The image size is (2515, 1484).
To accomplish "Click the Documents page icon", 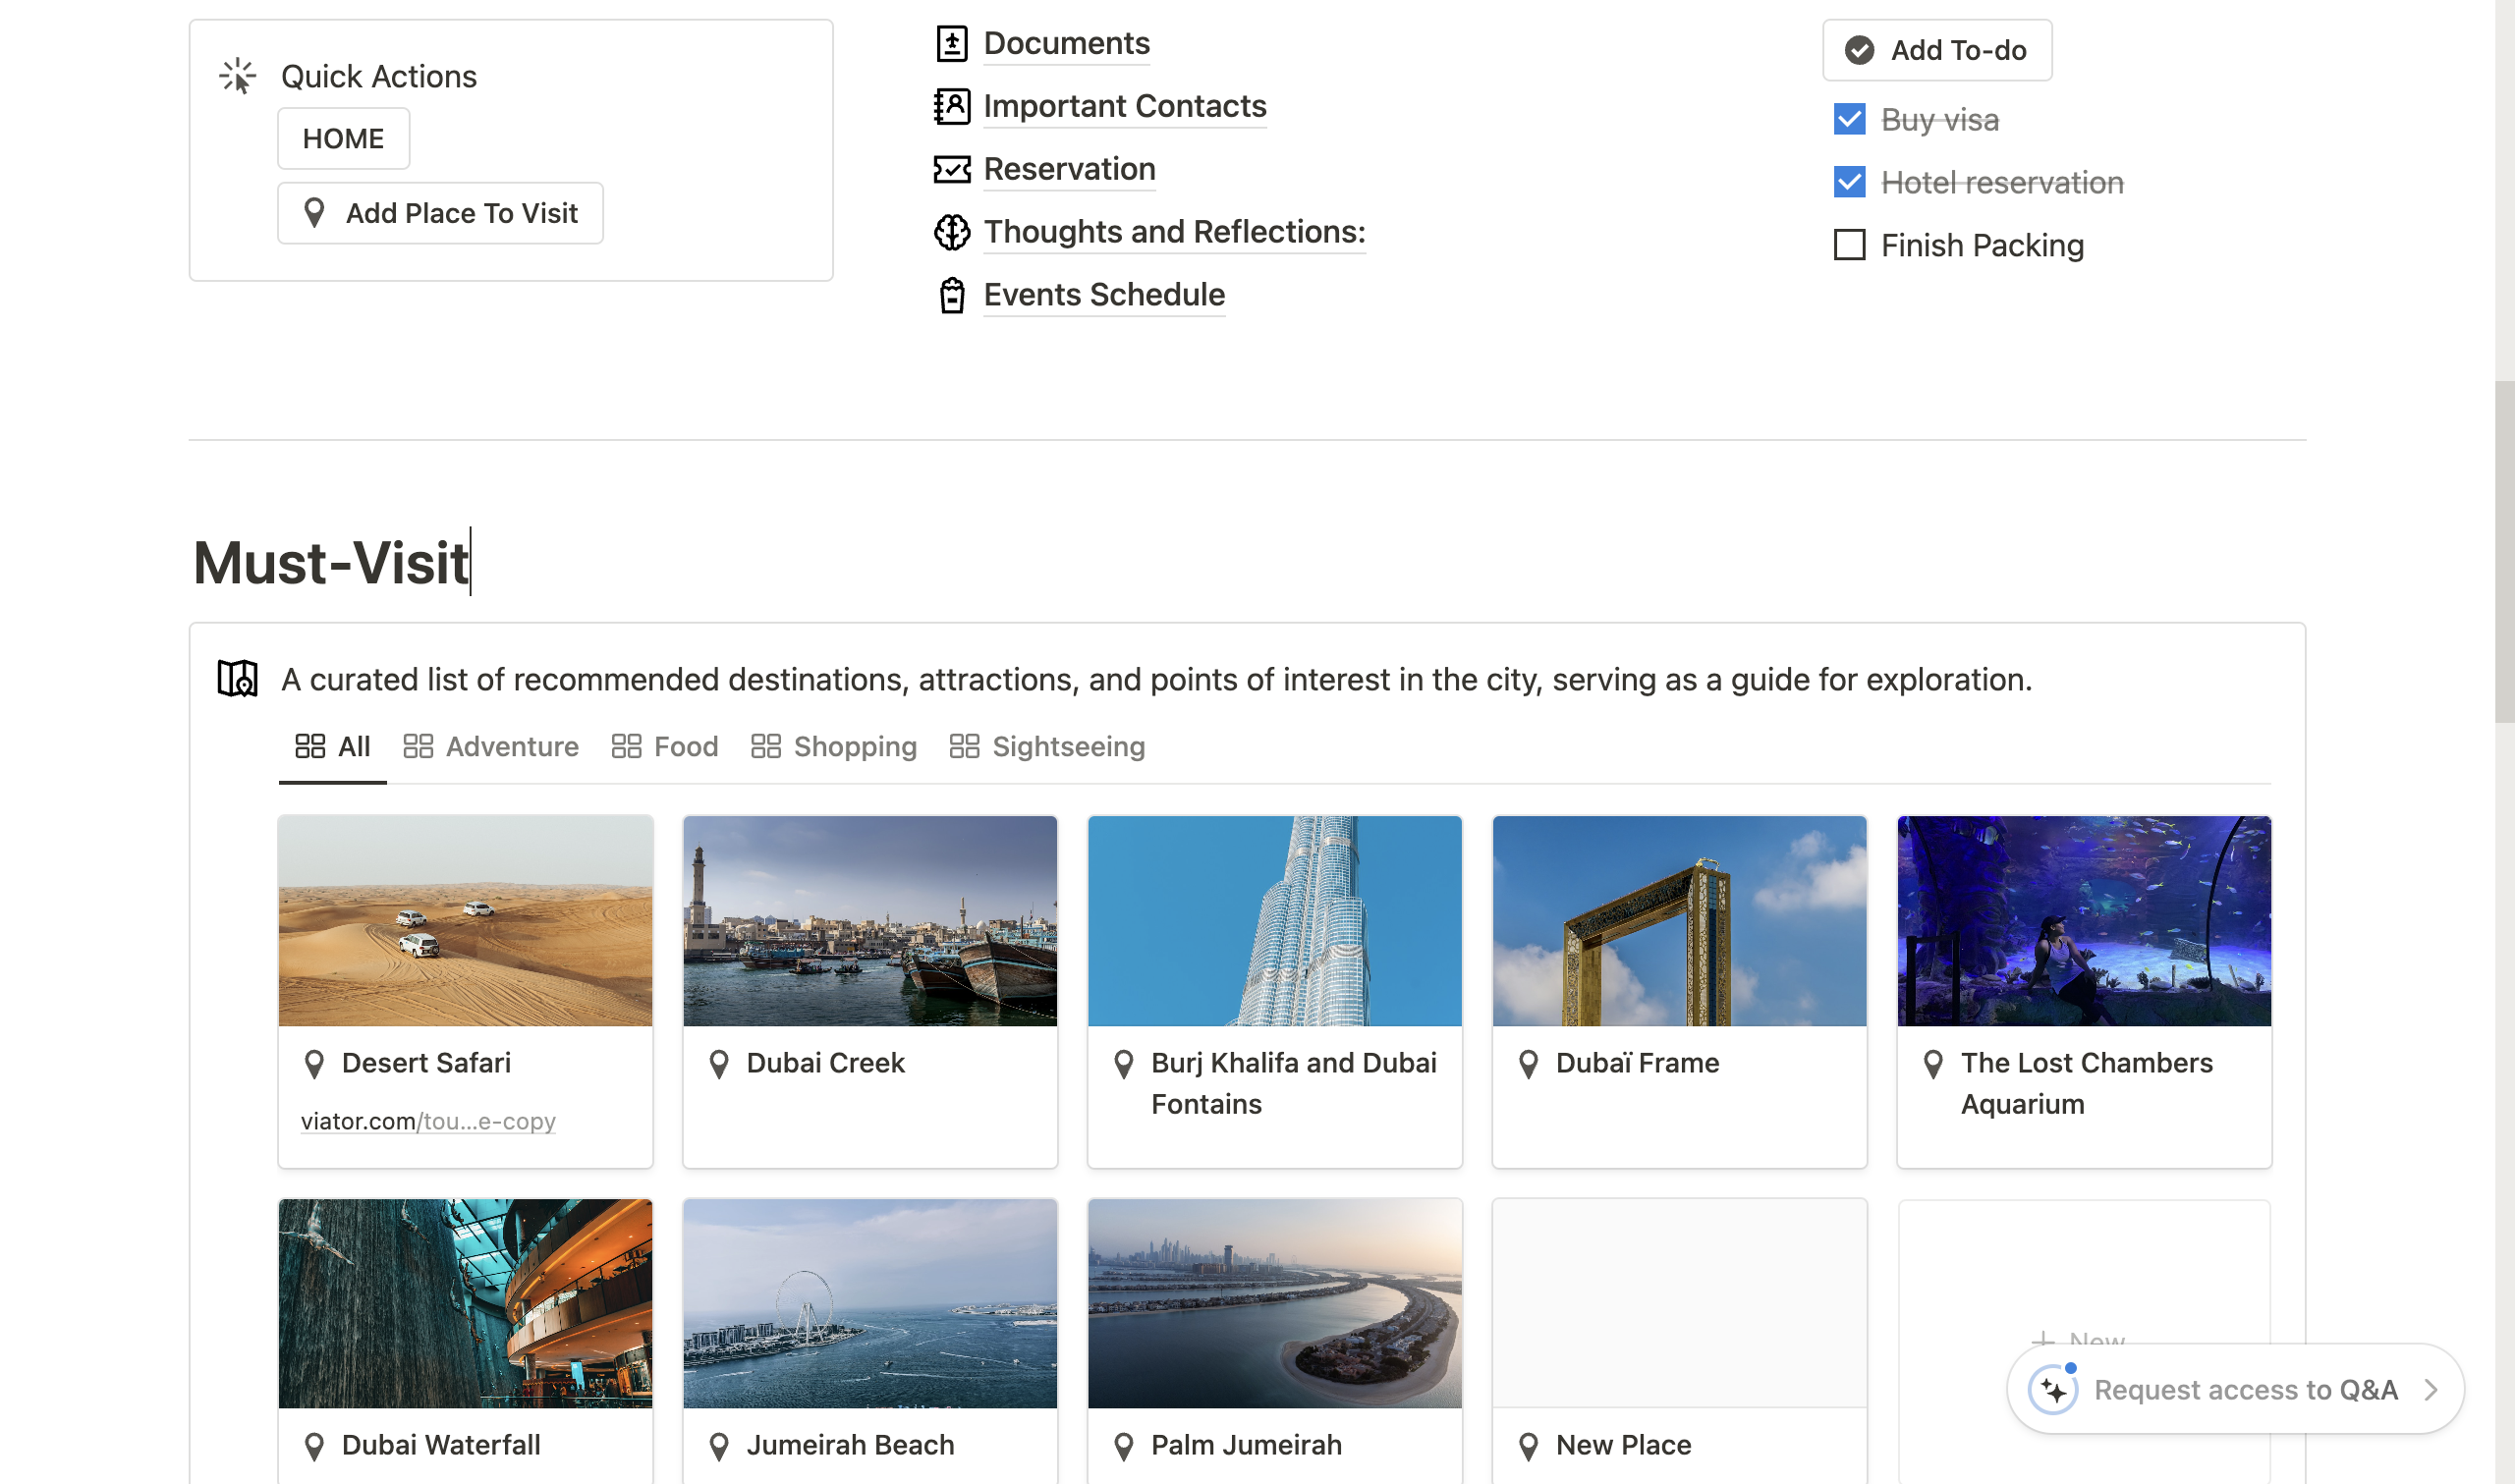I will 951,43.
